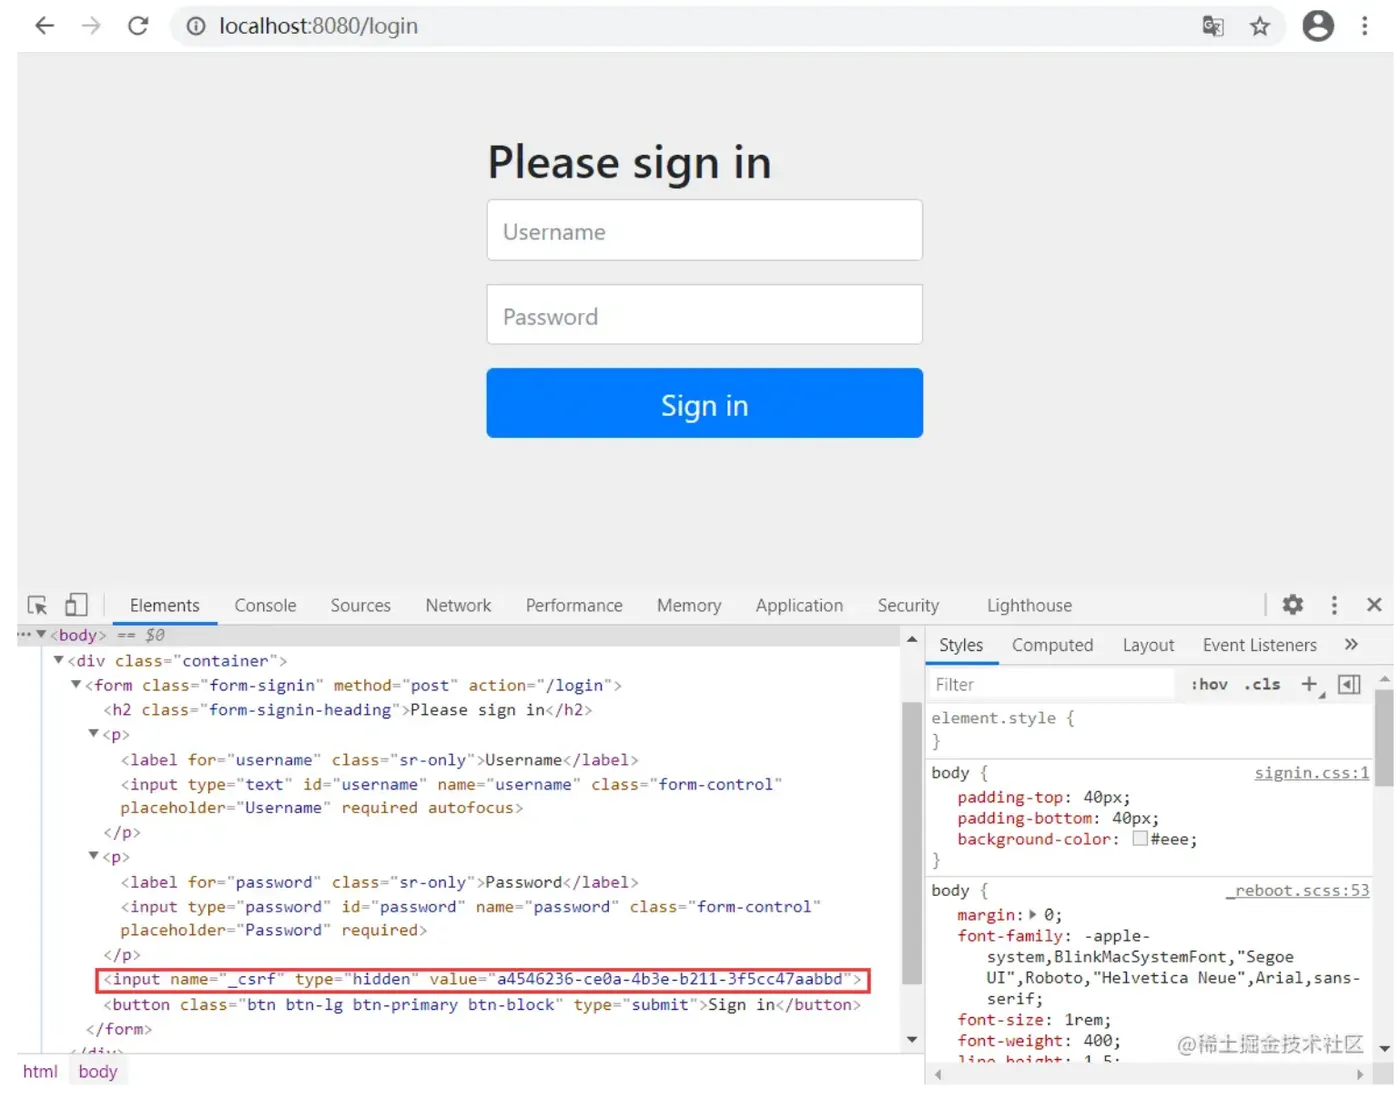Click the browser forward arrow

click(91, 26)
